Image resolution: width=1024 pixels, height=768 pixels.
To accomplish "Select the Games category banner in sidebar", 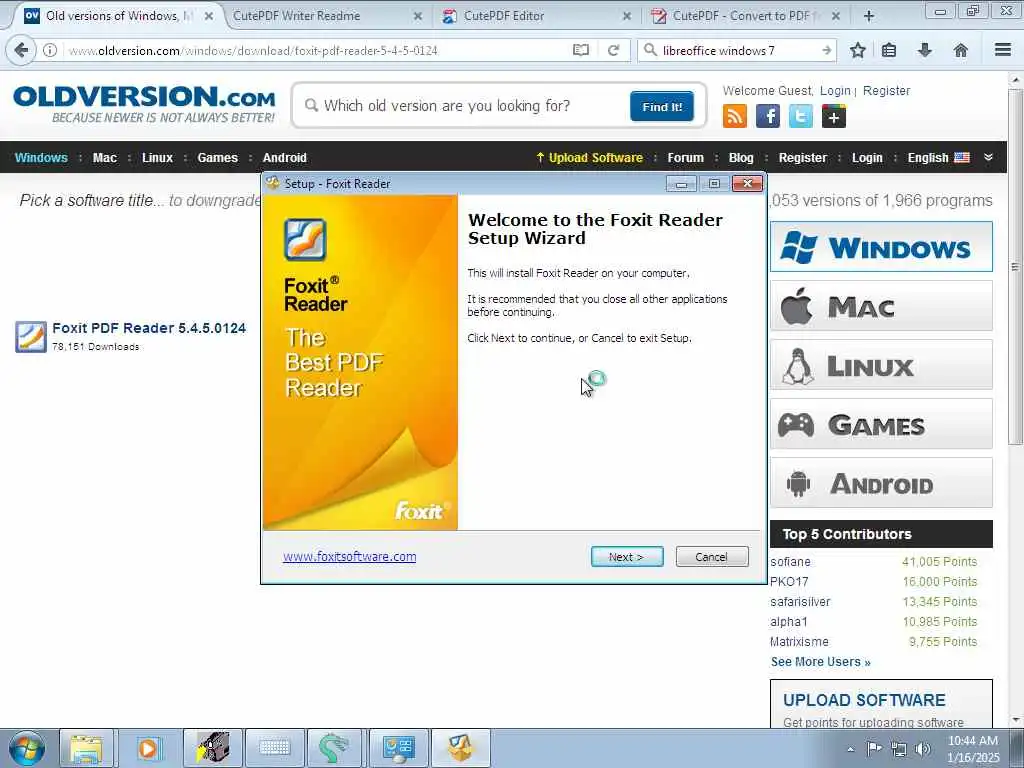I will click(x=881, y=424).
